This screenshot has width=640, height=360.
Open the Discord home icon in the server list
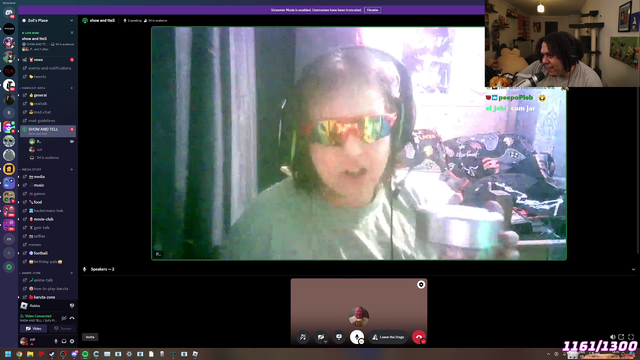pyautogui.click(x=9, y=13)
